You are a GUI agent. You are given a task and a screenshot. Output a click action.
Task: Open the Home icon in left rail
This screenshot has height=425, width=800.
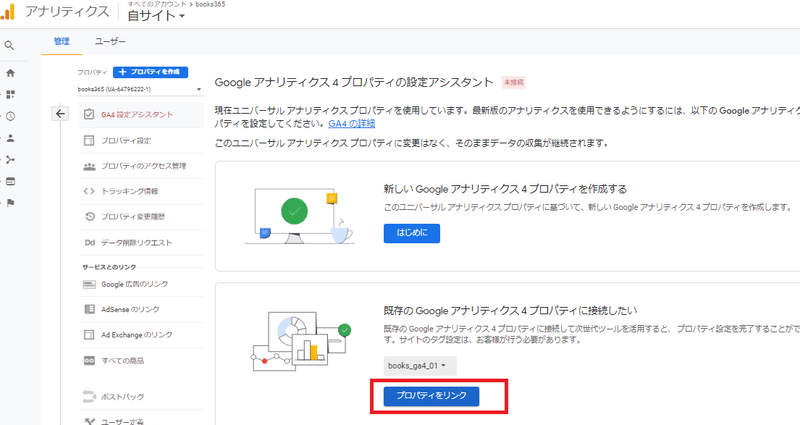tap(10, 73)
